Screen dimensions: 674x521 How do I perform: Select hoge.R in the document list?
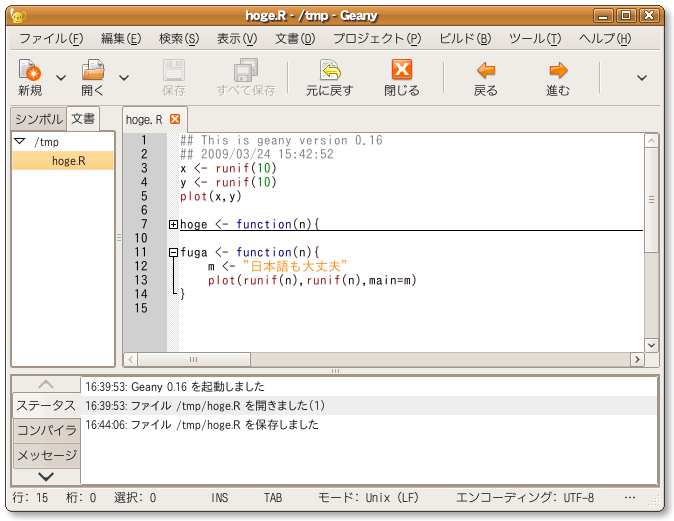click(69, 160)
